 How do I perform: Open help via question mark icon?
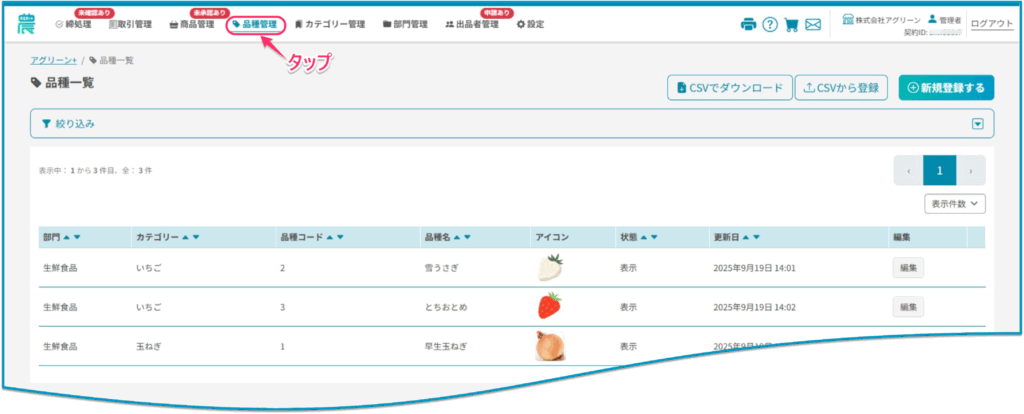[x=769, y=25]
